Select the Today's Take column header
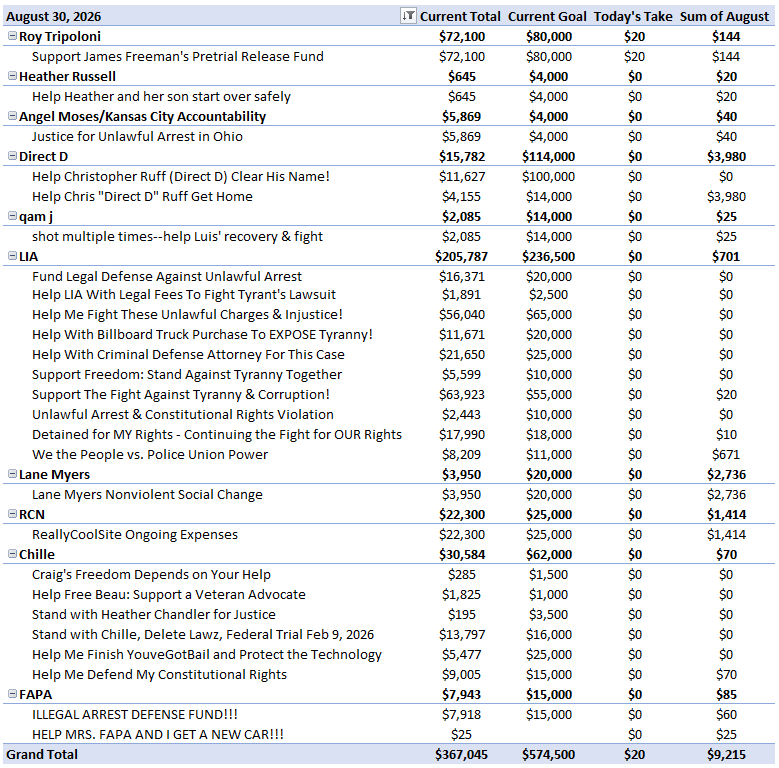This screenshot has height=768, width=779. click(x=633, y=16)
